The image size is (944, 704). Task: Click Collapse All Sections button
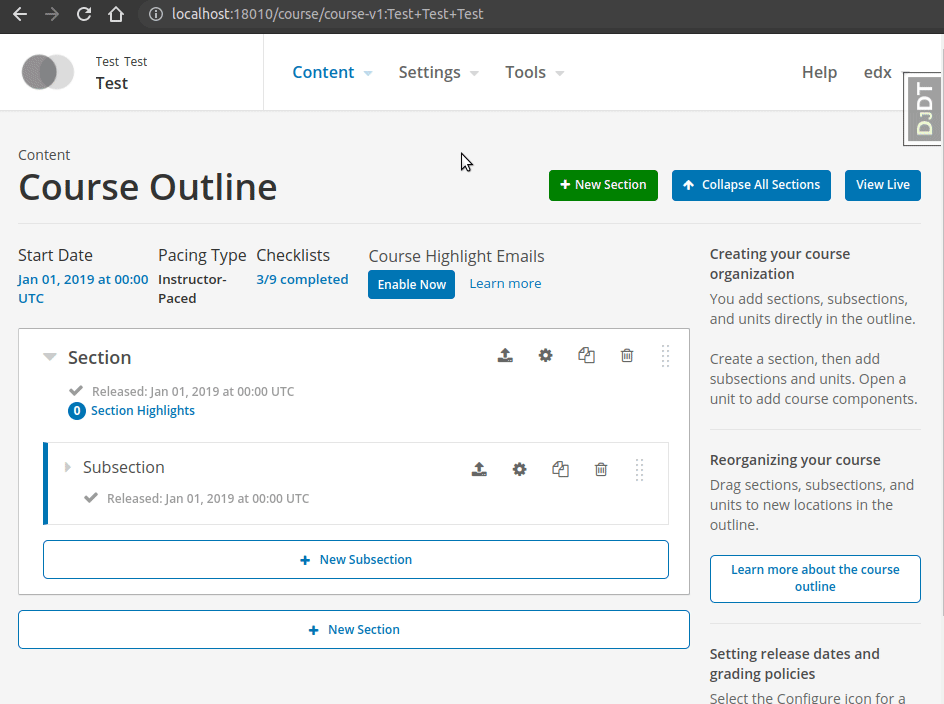(x=751, y=185)
